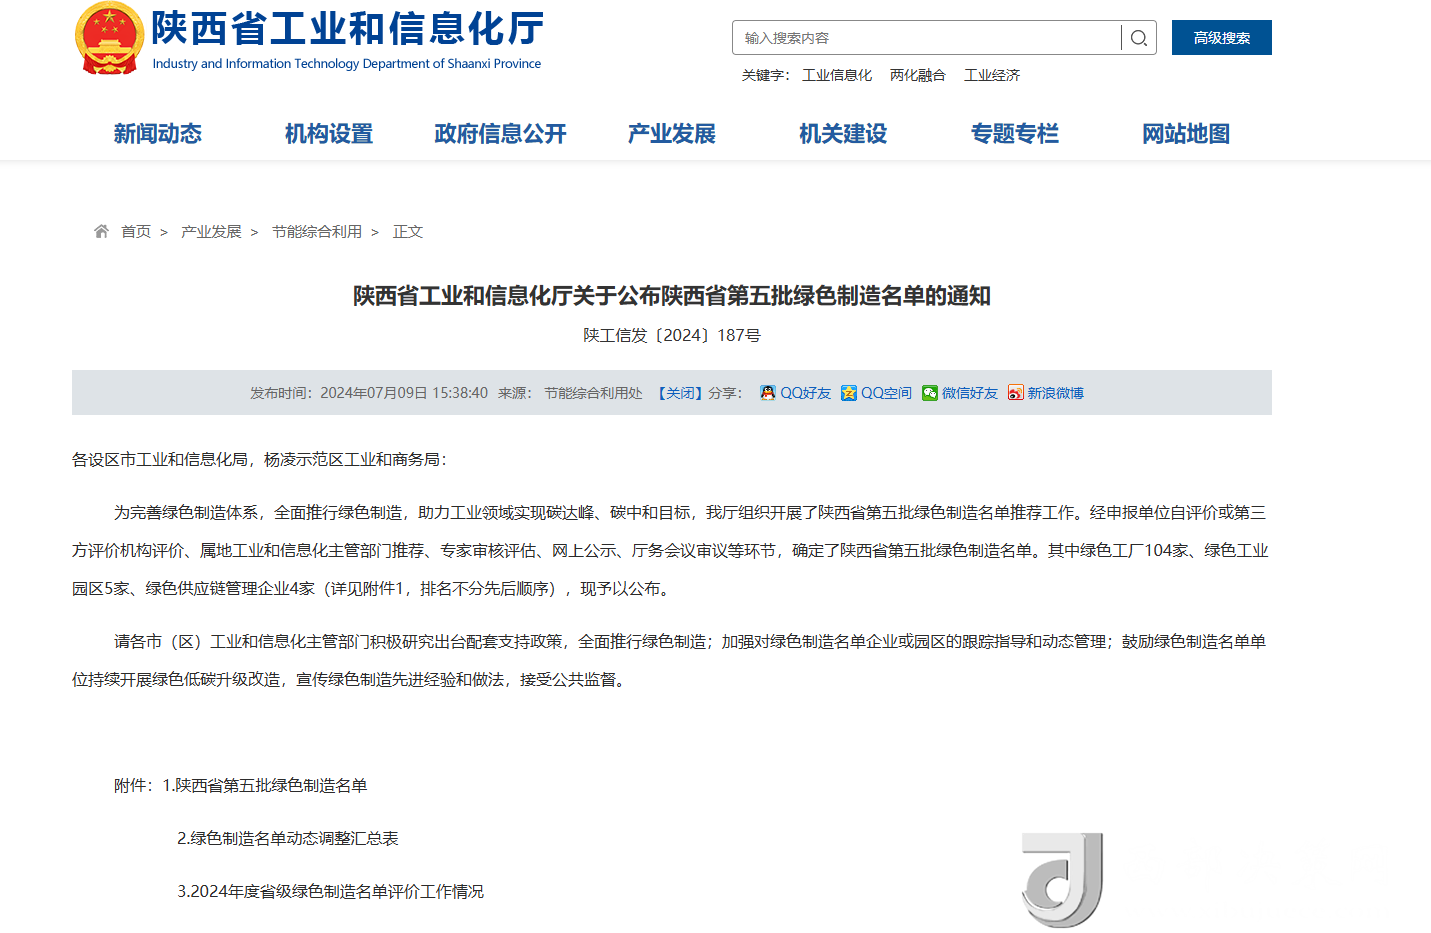Select 政府信息公开 in the navigation bar

click(x=499, y=132)
